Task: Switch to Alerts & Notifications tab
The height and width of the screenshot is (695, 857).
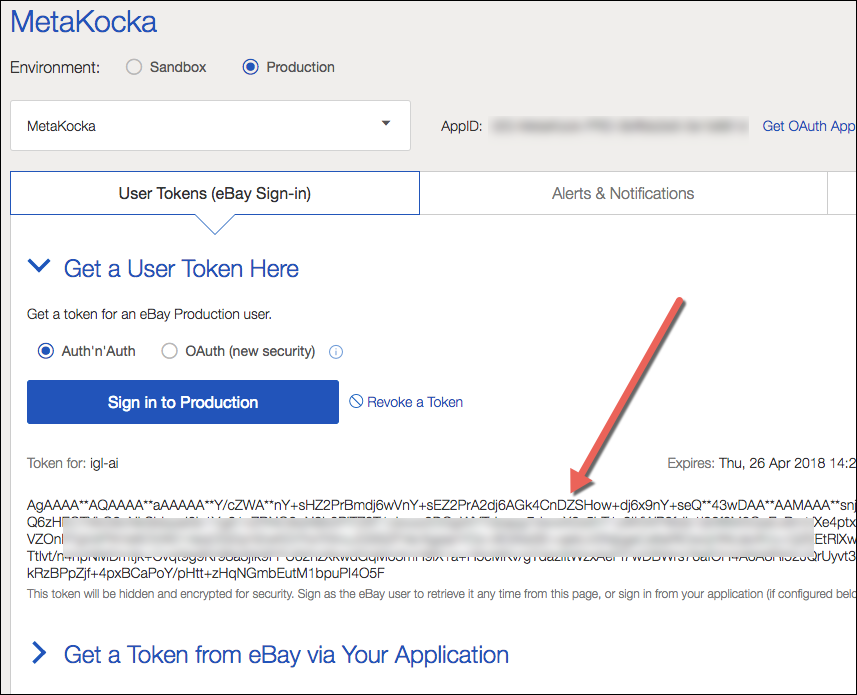Action: 623,193
